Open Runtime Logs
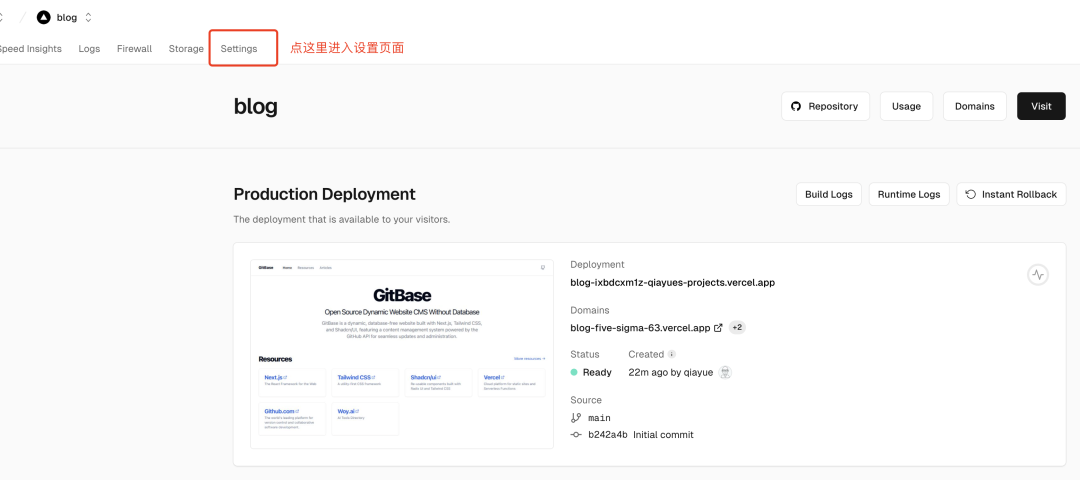The image size is (1080, 480). pyautogui.click(x=908, y=194)
